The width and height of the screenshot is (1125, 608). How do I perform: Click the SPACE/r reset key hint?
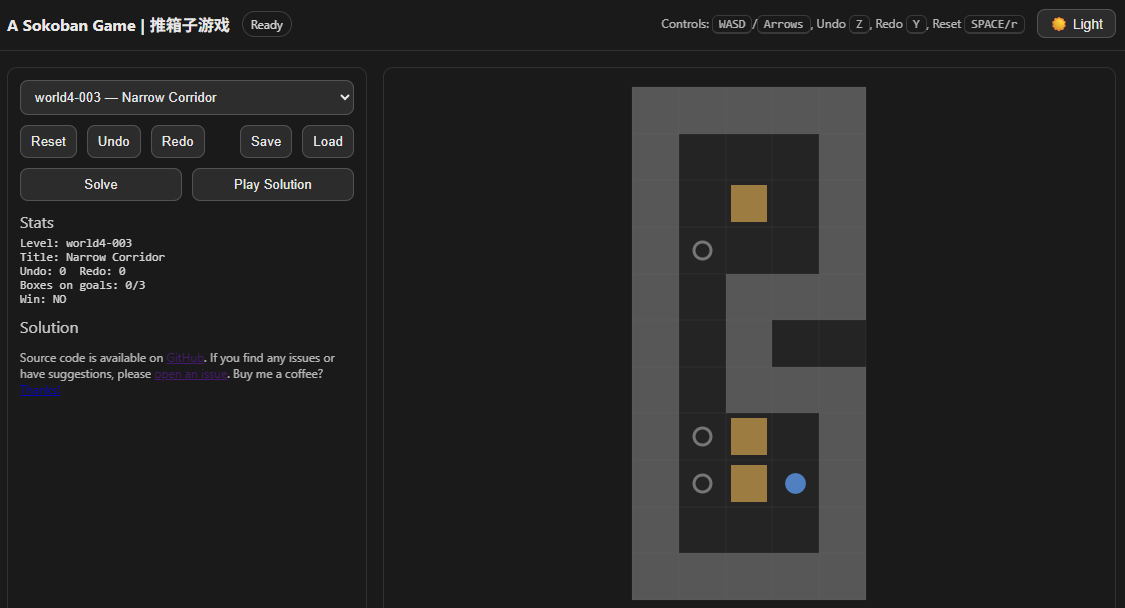(x=994, y=24)
